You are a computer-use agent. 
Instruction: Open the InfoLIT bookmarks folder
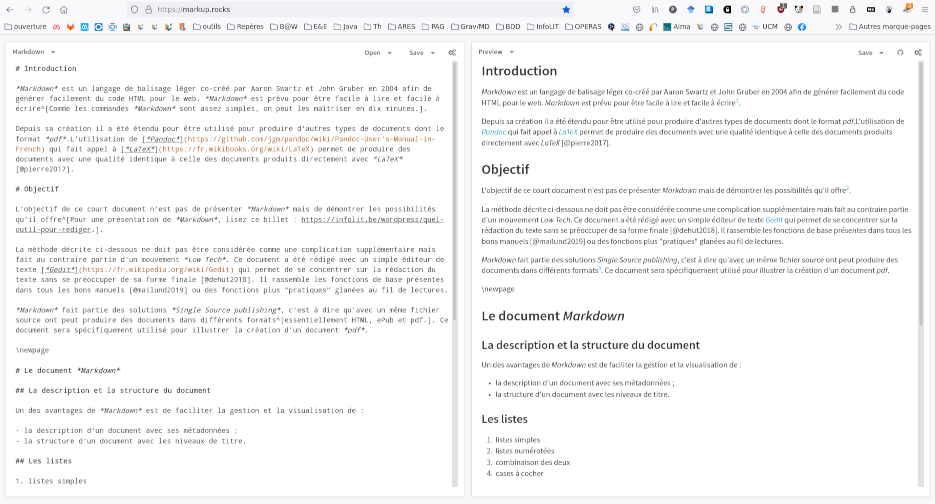click(543, 27)
